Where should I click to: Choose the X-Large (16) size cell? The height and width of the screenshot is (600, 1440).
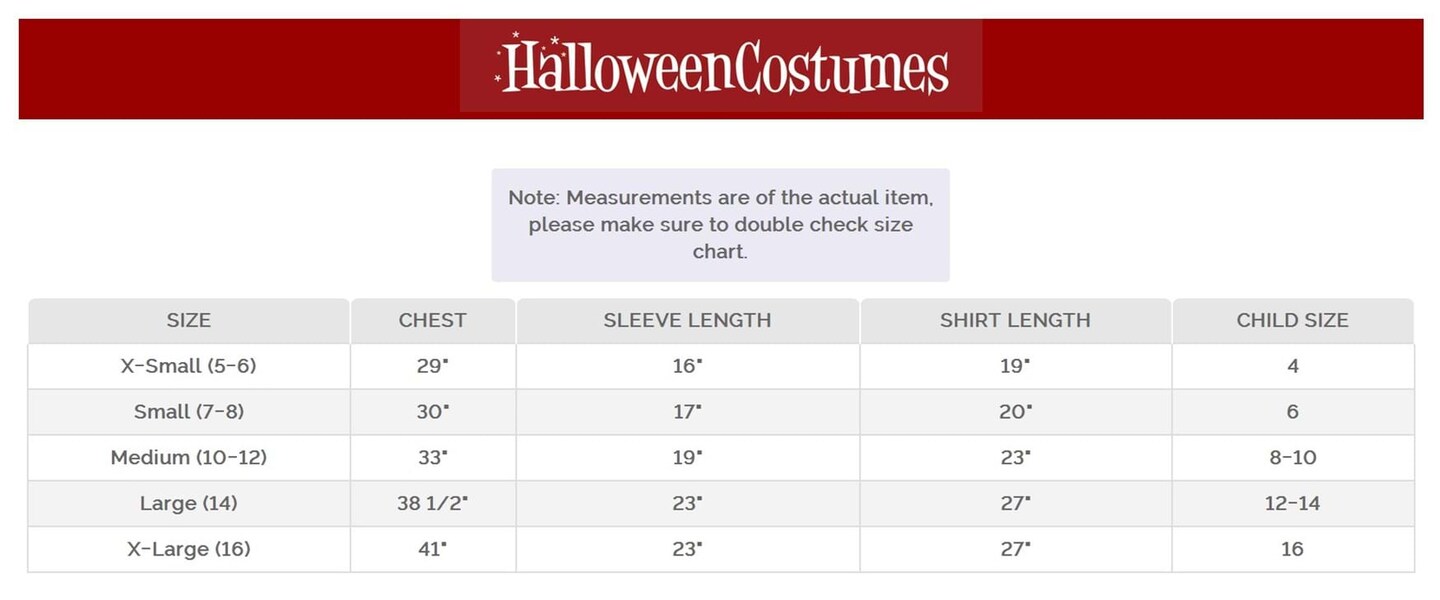coord(189,549)
